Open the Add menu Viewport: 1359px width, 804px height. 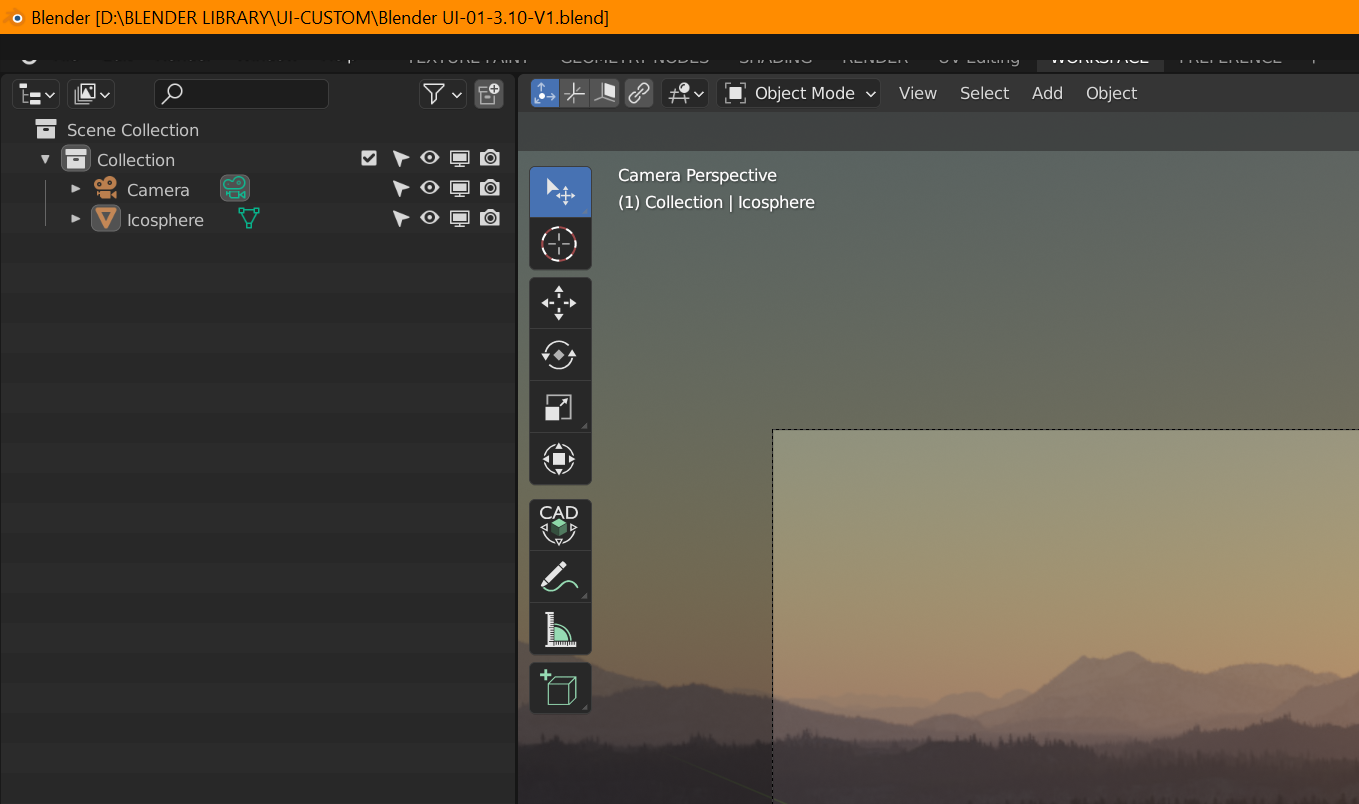(1048, 93)
